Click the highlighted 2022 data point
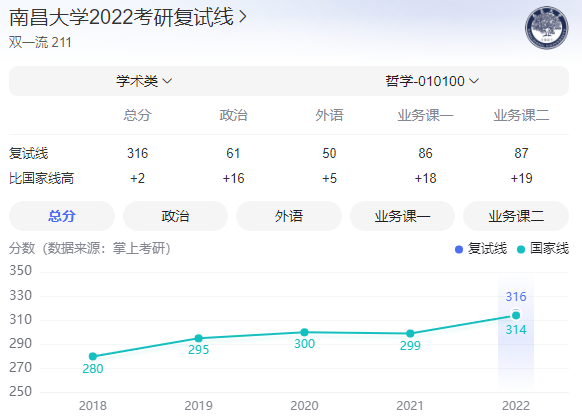The height and width of the screenshot is (418, 582). 516,315
